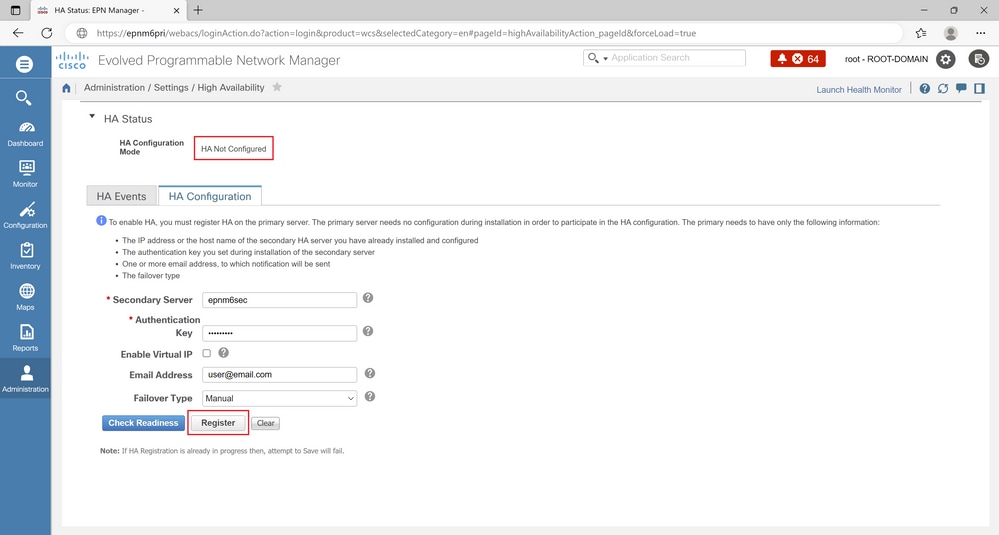Click the sidebar search magnifier icon
The height and width of the screenshot is (535, 999).
(x=24, y=97)
